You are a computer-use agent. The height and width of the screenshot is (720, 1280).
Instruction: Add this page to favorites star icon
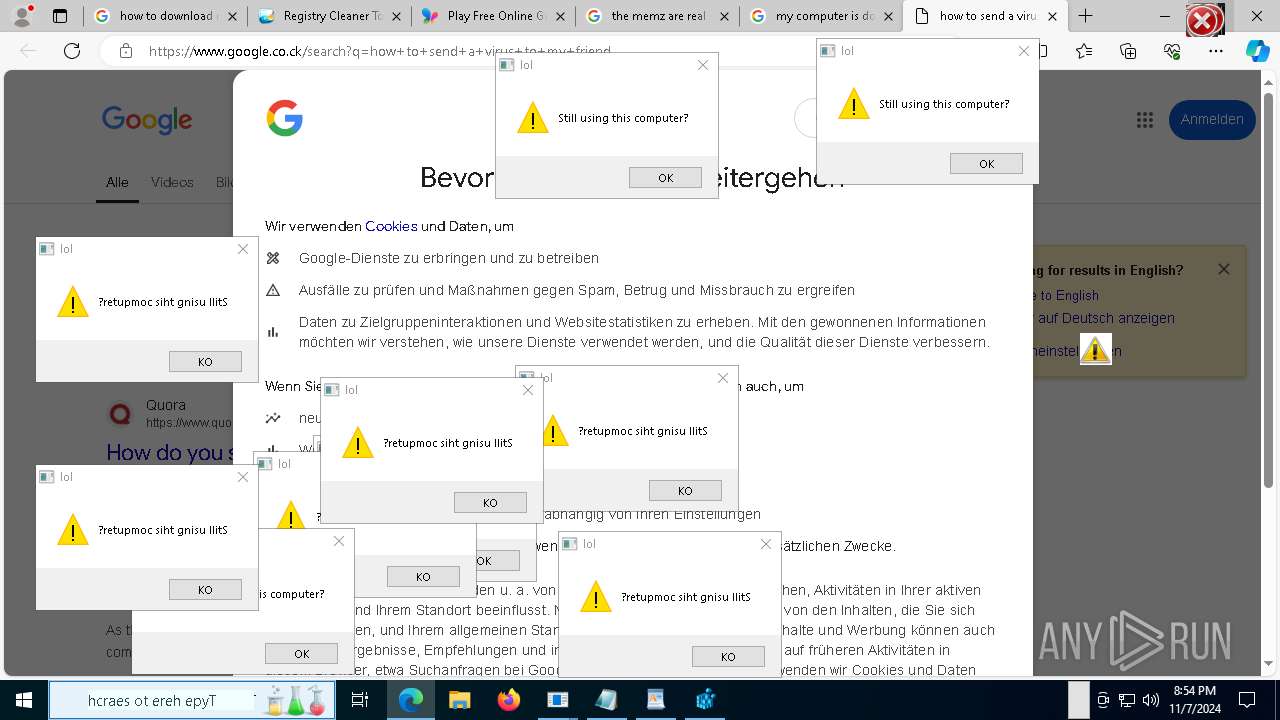pyautogui.click(x=1084, y=51)
